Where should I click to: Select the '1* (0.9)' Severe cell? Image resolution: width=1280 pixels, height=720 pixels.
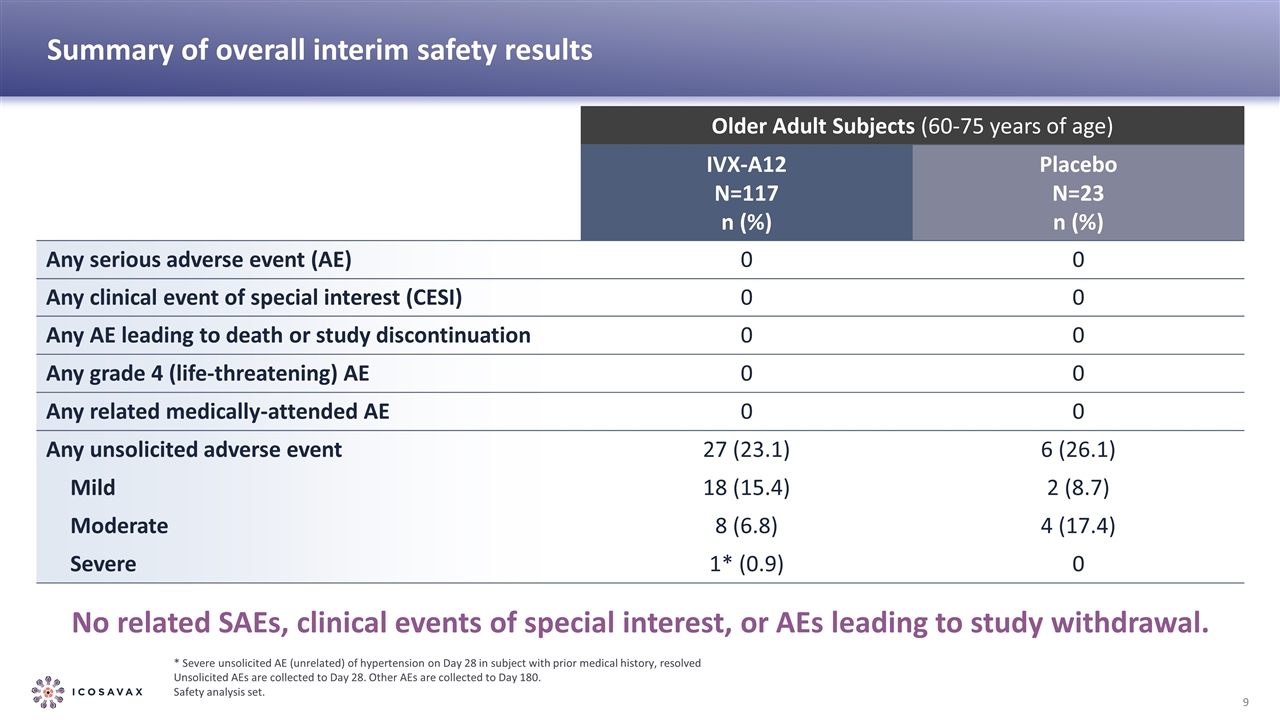pyautogui.click(x=746, y=564)
